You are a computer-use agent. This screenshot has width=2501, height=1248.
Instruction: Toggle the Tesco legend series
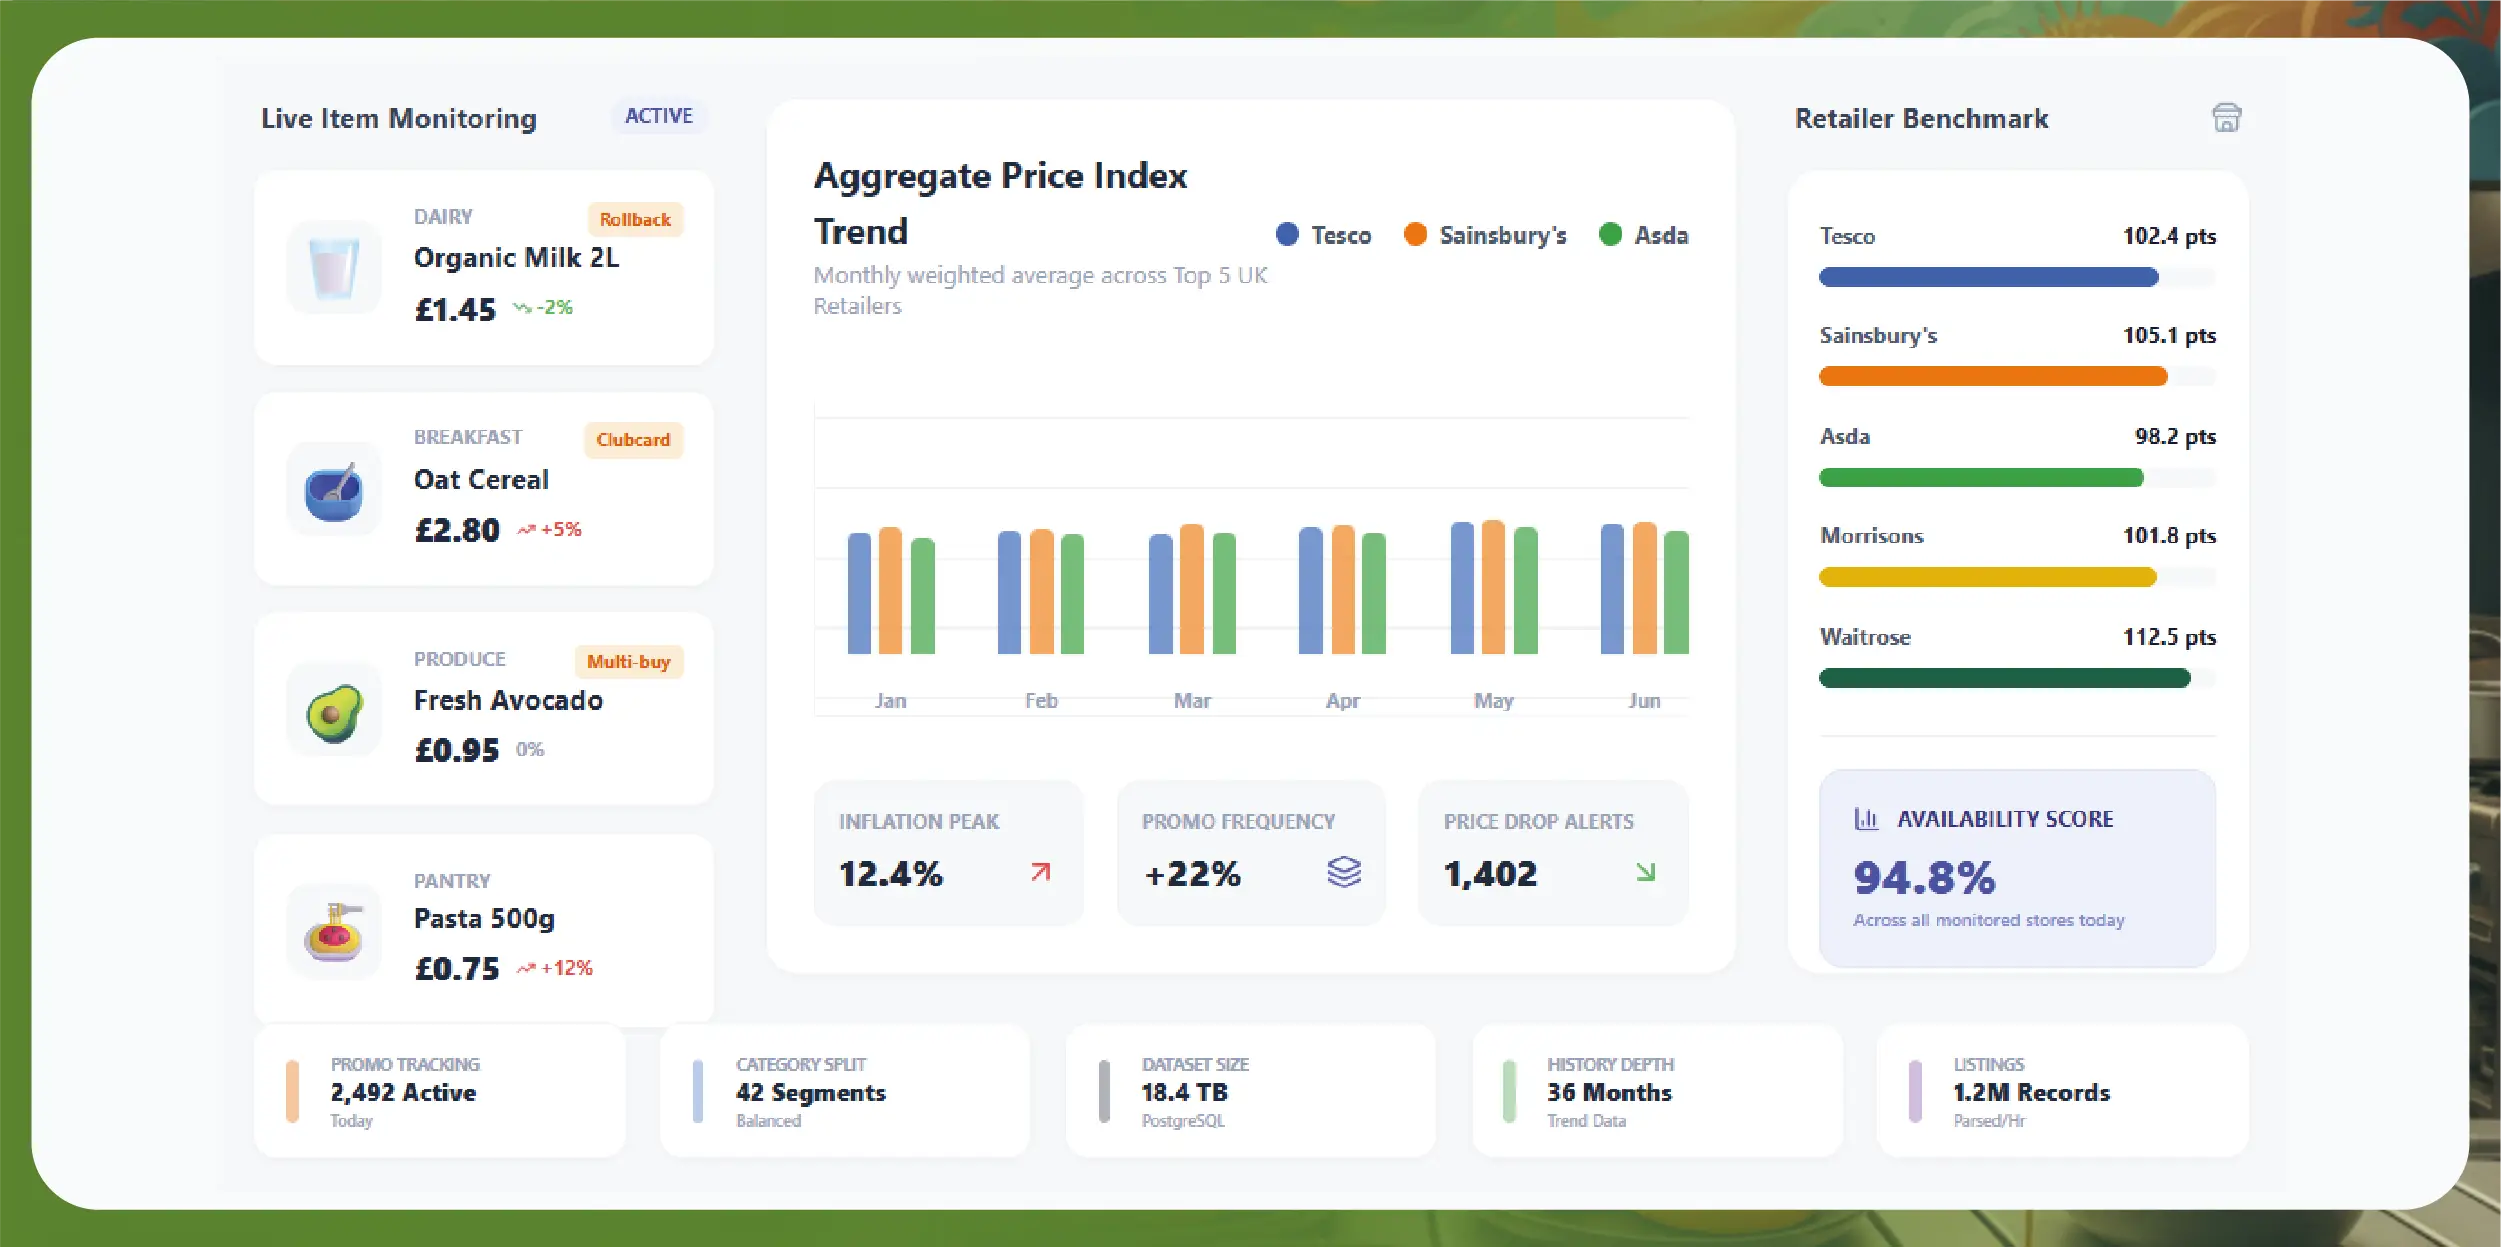point(1324,235)
